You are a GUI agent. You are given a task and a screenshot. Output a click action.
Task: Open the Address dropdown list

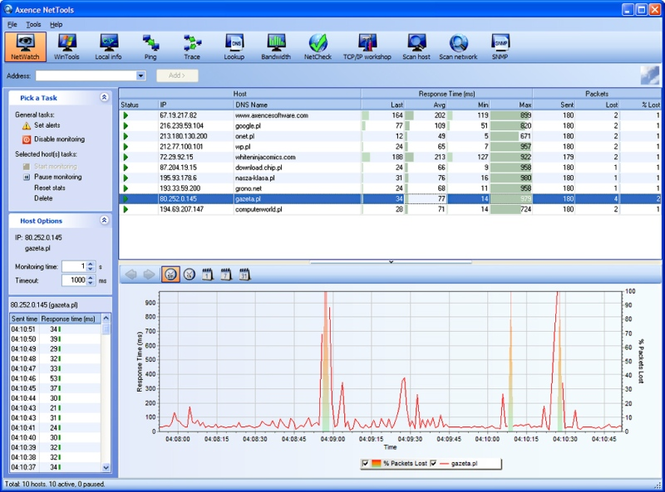point(138,76)
